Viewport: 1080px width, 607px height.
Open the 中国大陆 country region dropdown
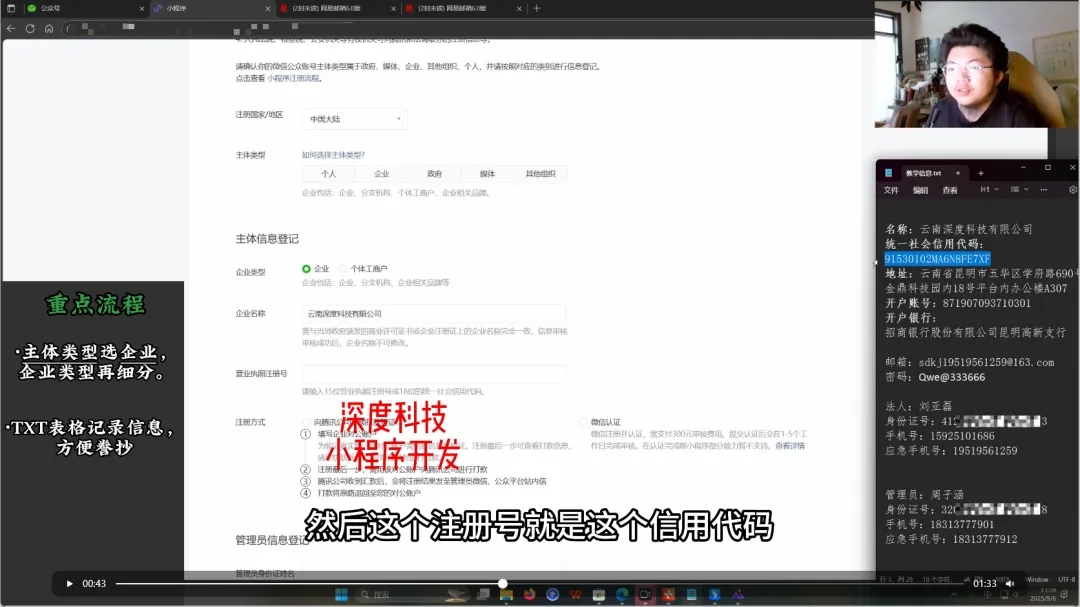(354, 118)
